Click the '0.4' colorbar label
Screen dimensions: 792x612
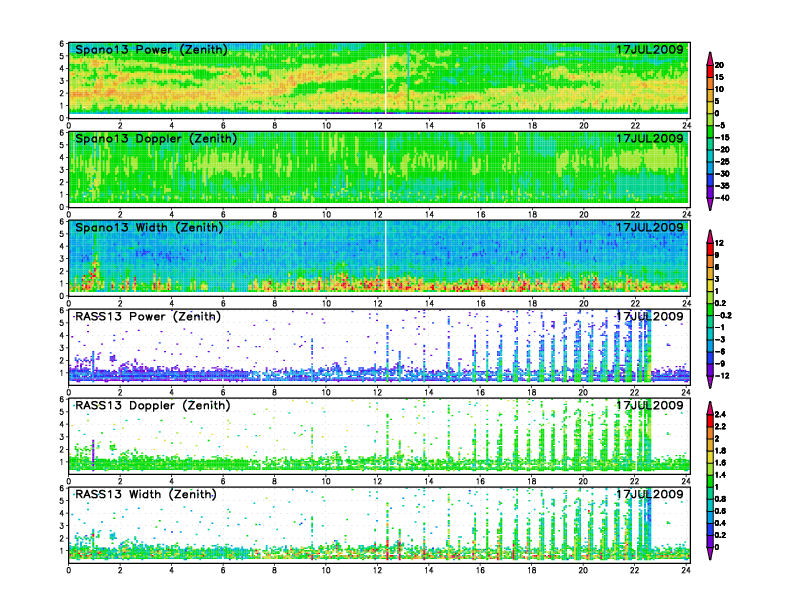(721, 523)
